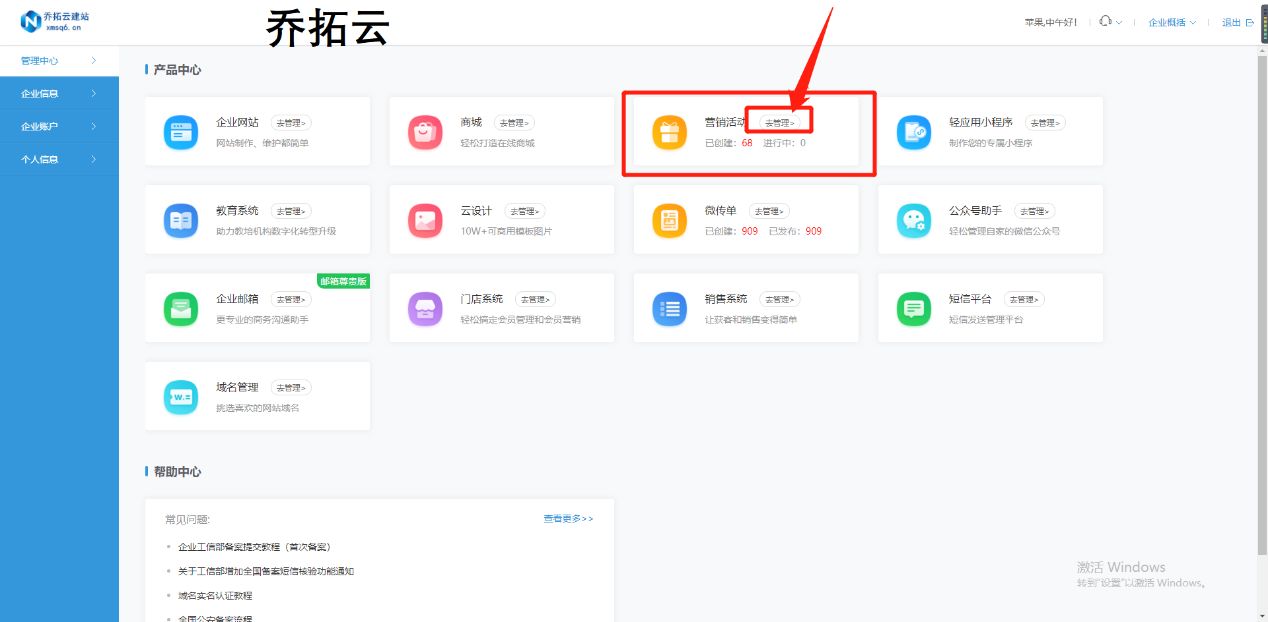Click the 公众号助手 chat assistant icon

(x=913, y=219)
